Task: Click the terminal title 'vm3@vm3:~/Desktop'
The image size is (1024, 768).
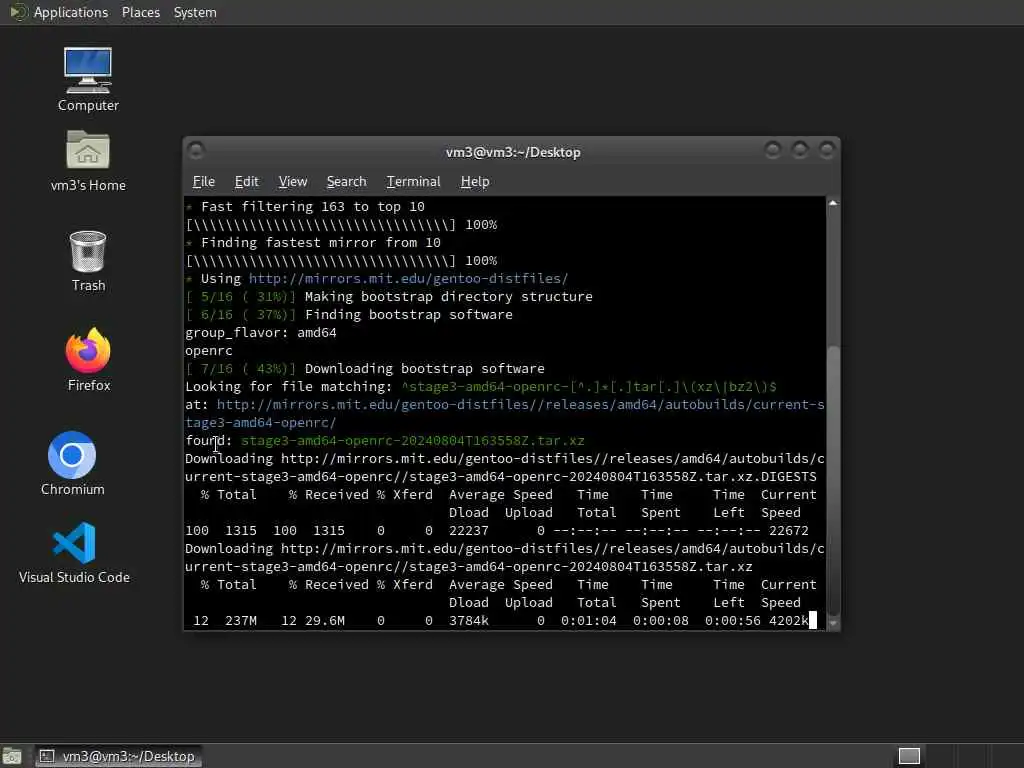Action: [x=513, y=152]
